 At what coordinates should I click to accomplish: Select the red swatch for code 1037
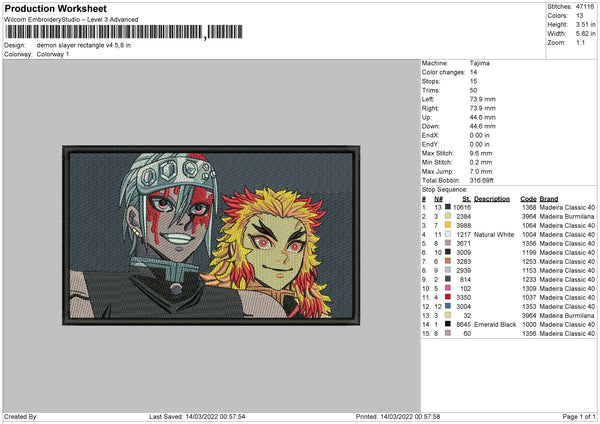(x=447, y=297)
